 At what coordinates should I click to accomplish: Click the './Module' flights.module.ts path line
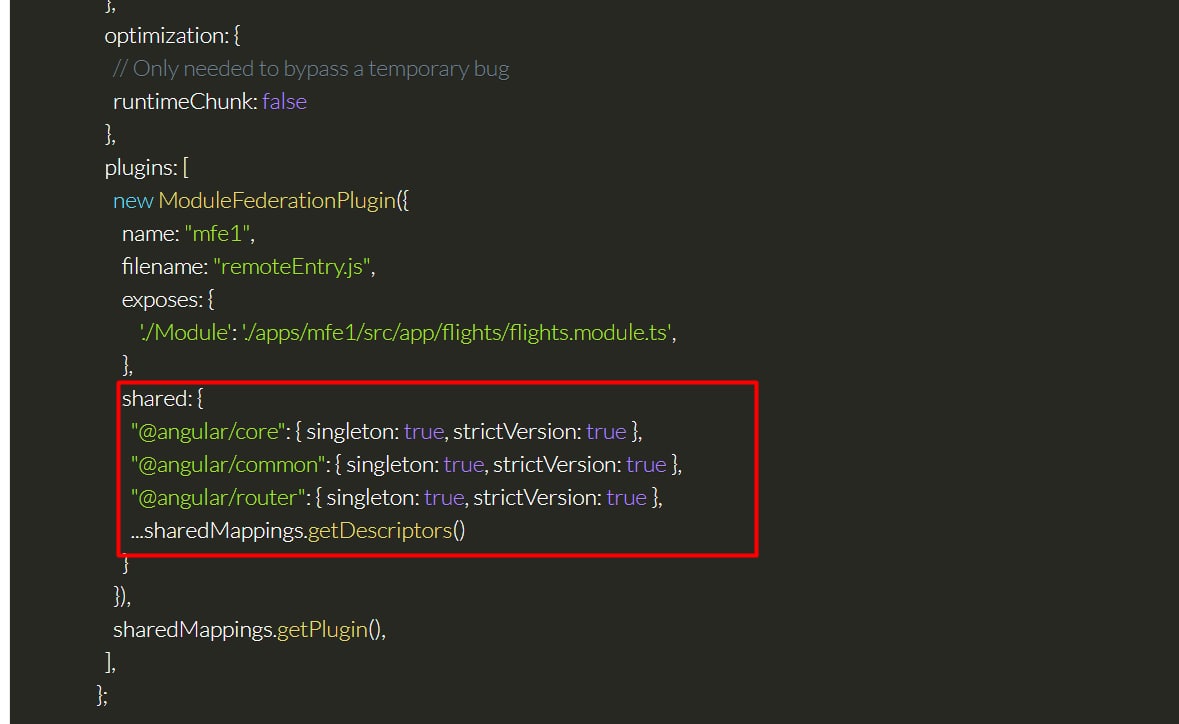408,332
